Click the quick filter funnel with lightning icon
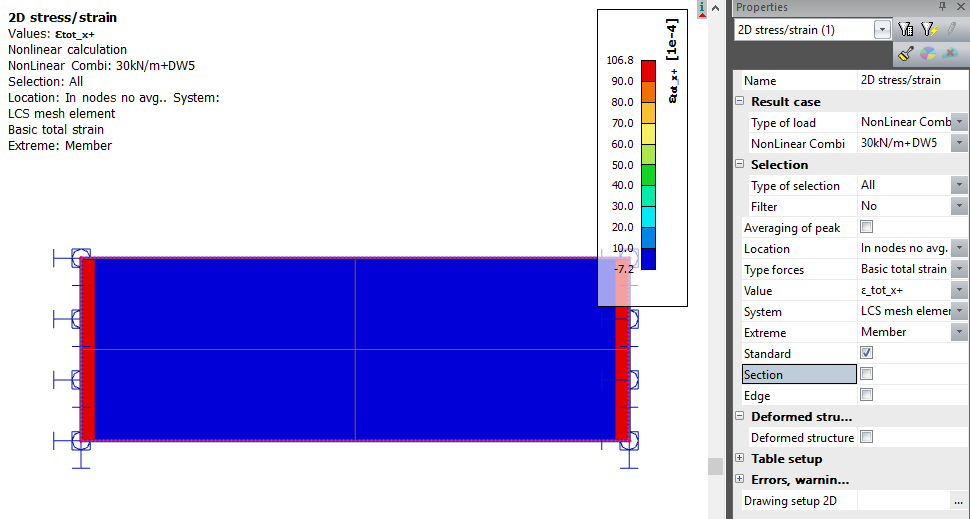Image resolution: width=970 pixels, height=519 pixels. 929,29
